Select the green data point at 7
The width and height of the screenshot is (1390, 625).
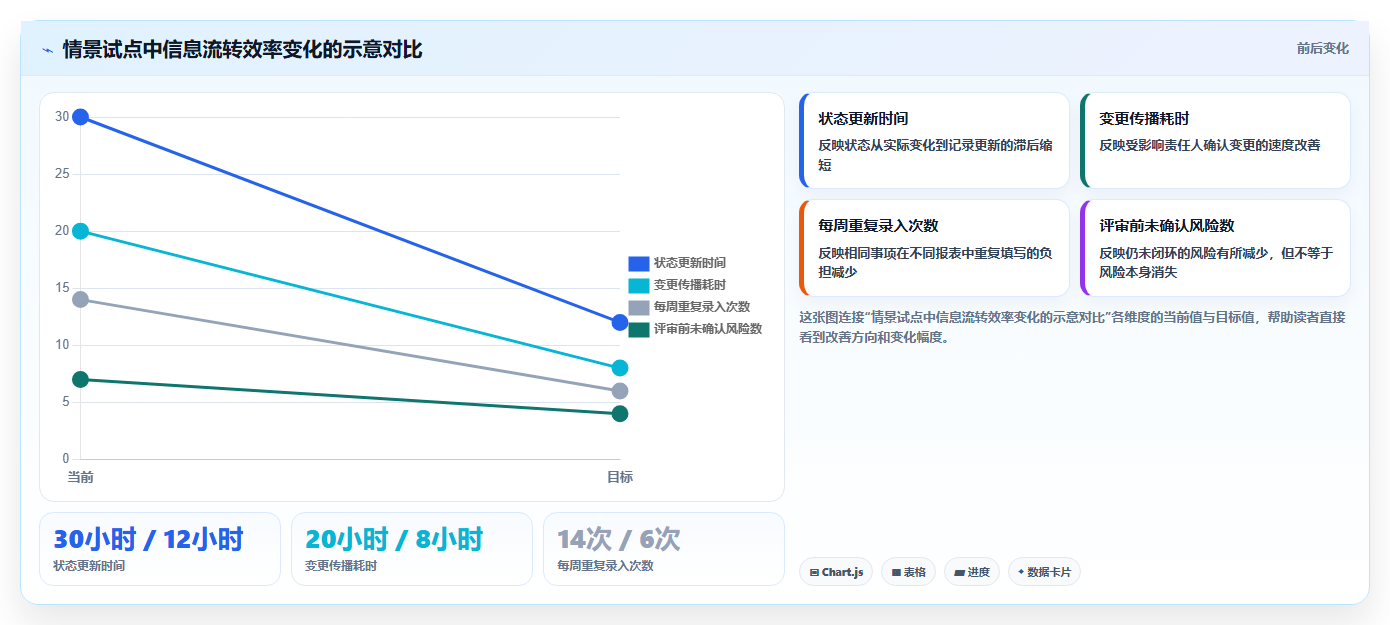[81, 379]
